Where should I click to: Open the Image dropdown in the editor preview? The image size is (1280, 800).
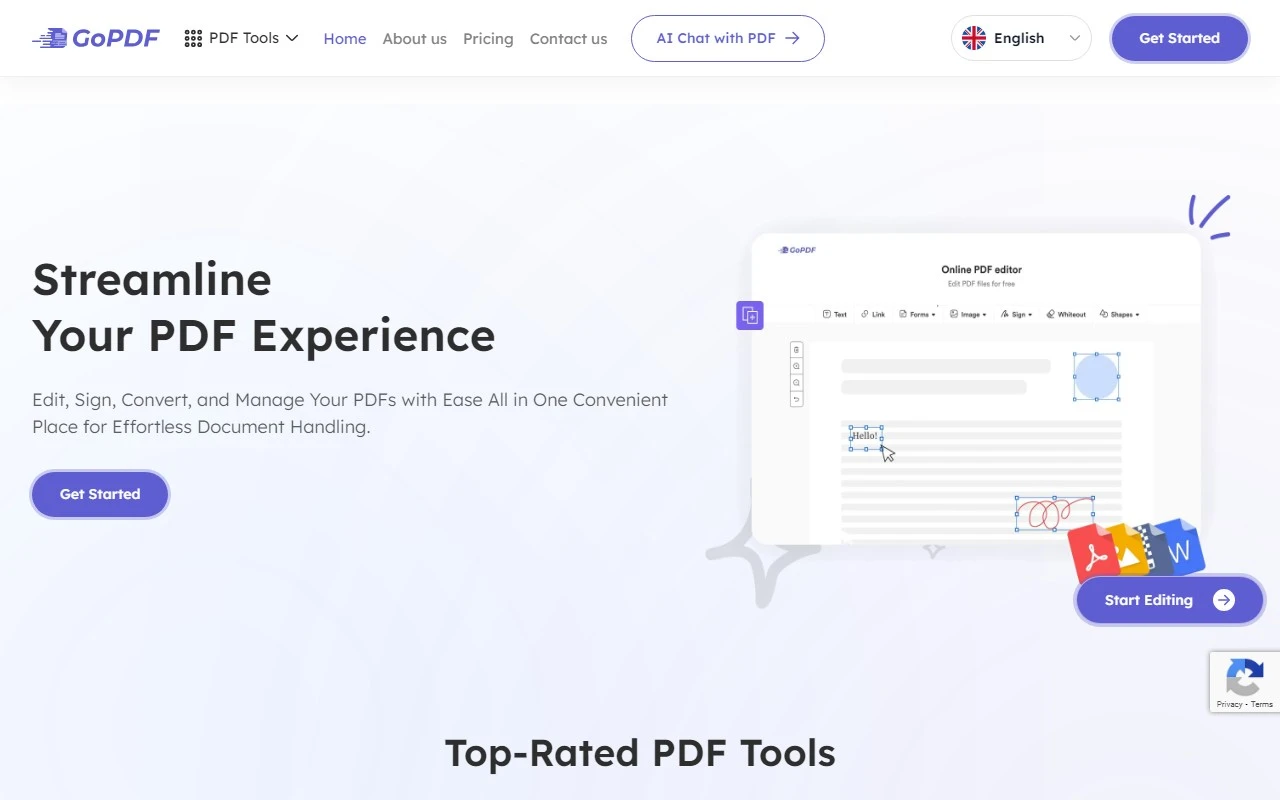point(968,314)
